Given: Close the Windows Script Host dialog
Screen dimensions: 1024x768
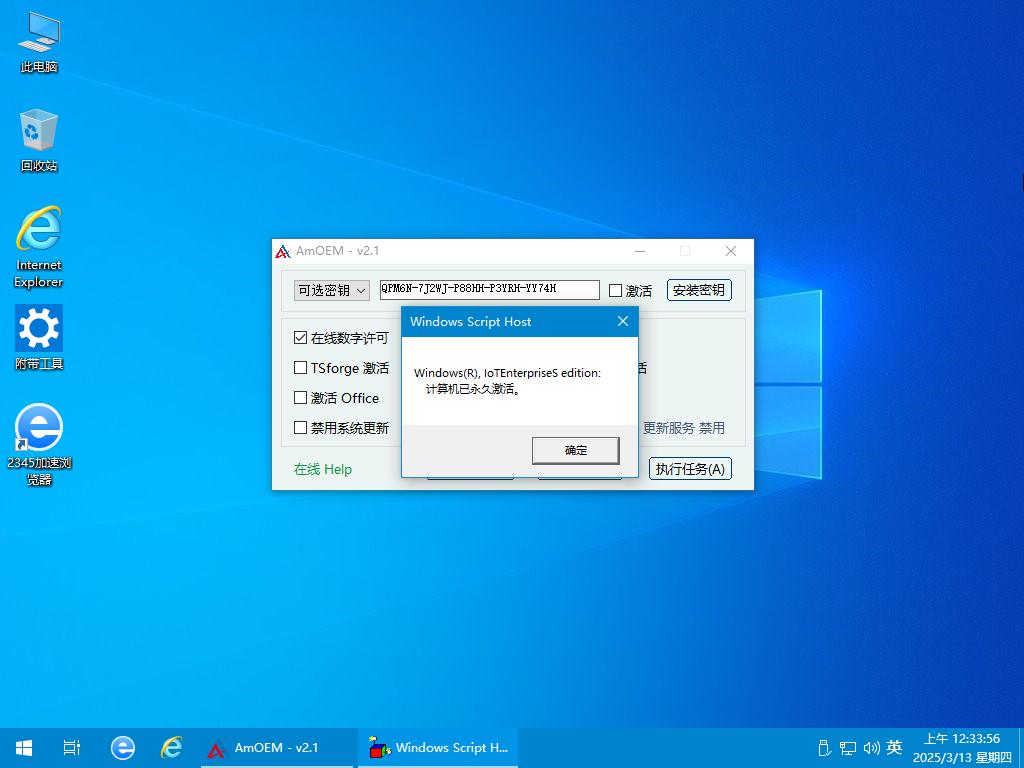Looking at the screenshot, I should 623,321.
